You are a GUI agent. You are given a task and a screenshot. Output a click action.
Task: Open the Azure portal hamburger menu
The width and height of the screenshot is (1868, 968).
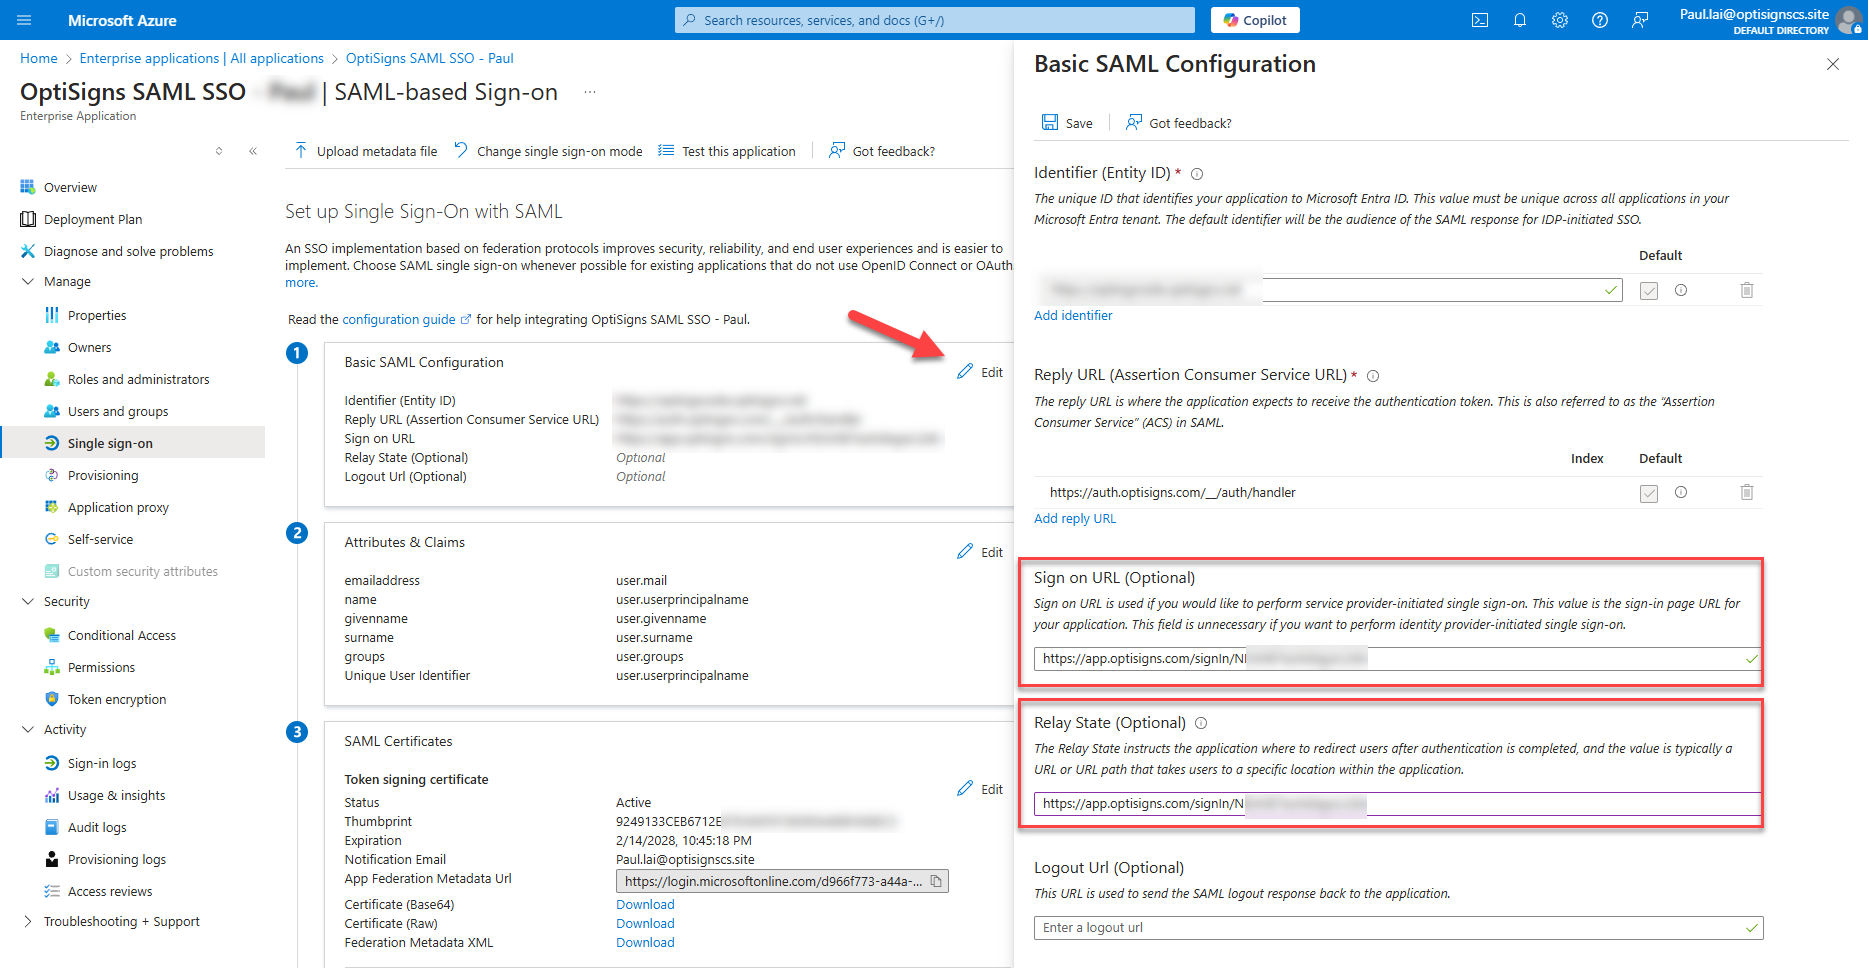[24, 20]
